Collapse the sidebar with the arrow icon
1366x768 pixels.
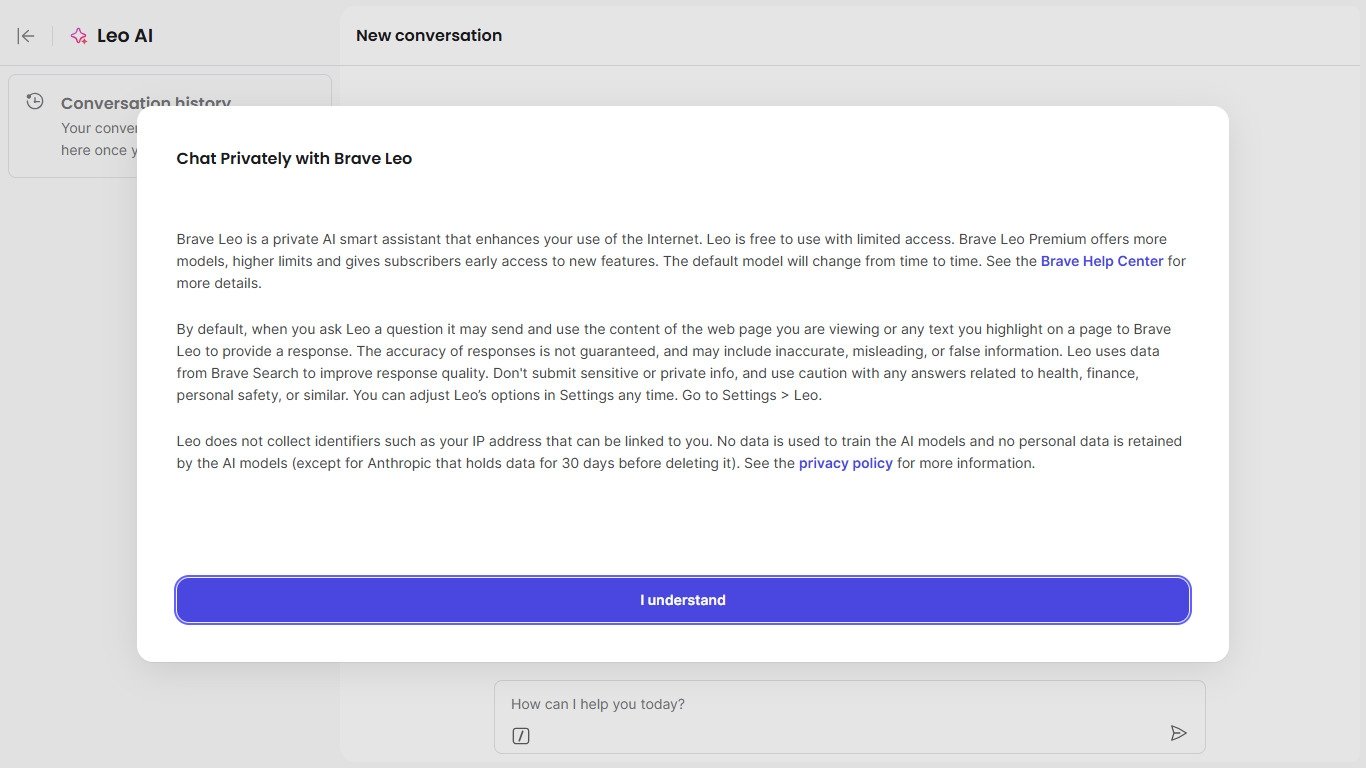point(26,36)
